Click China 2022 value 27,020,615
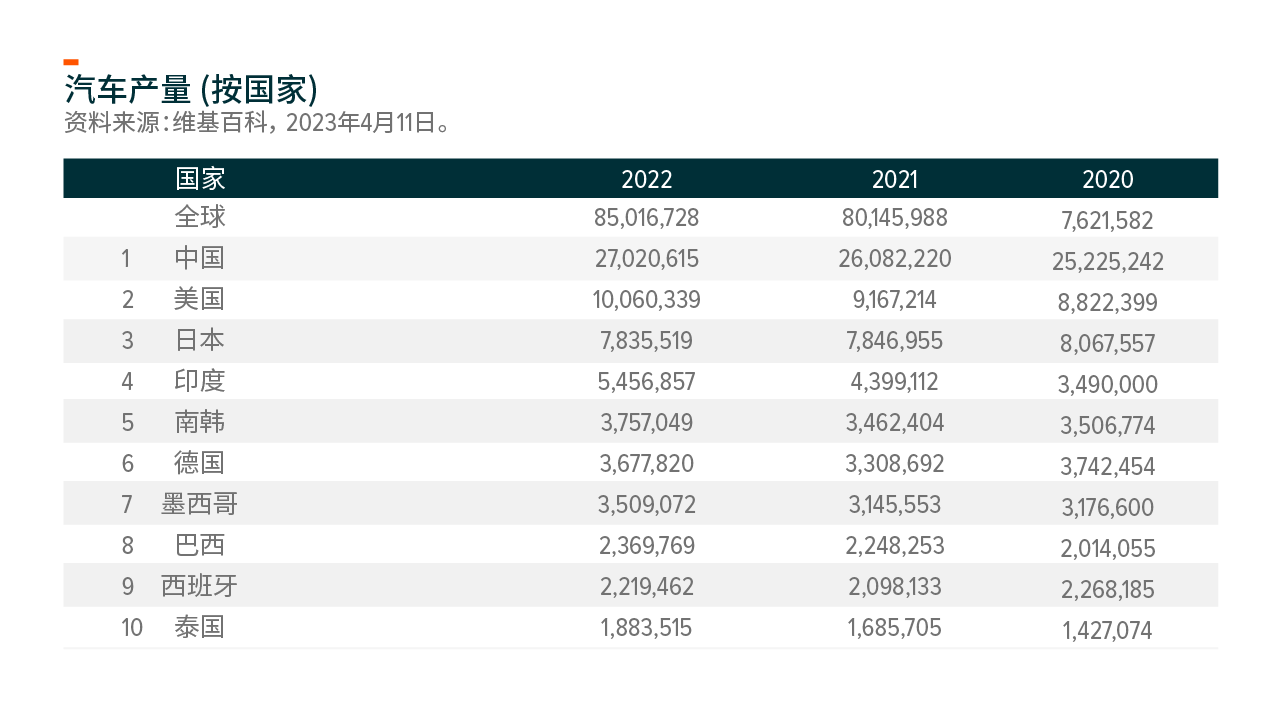Screen dimensions: 1280x720 pyautogui.click(x=647, y=259)
